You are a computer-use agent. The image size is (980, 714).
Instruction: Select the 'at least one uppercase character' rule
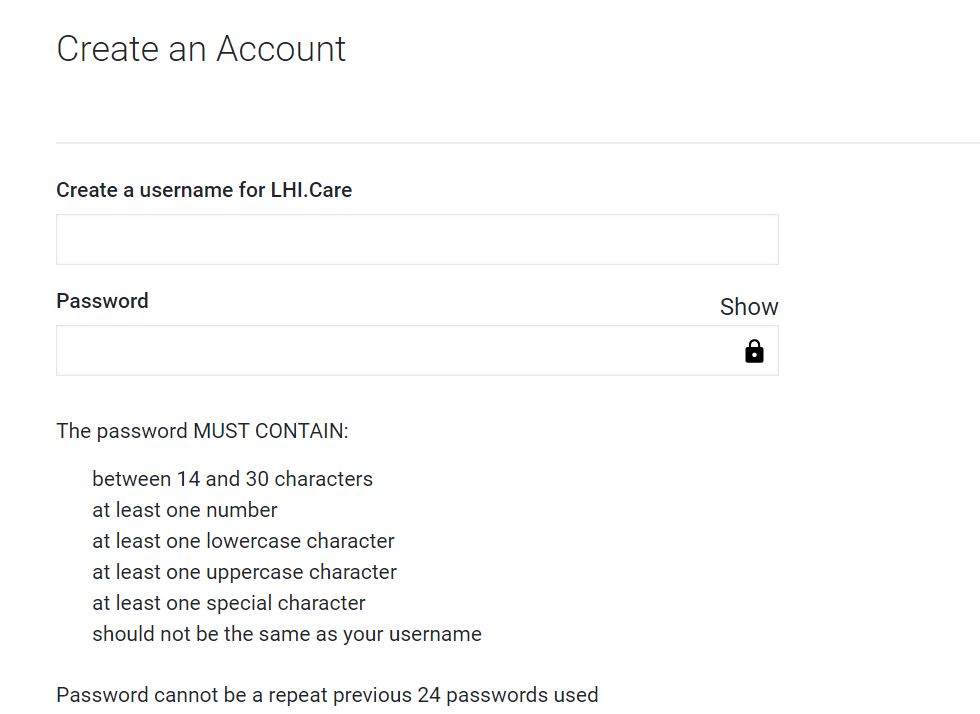(x=244, y=572)
